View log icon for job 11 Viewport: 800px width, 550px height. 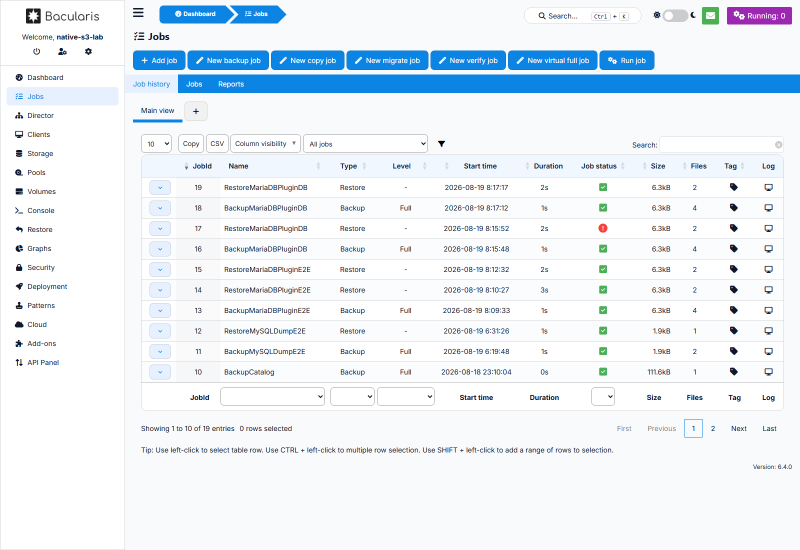tap(768, 351)
